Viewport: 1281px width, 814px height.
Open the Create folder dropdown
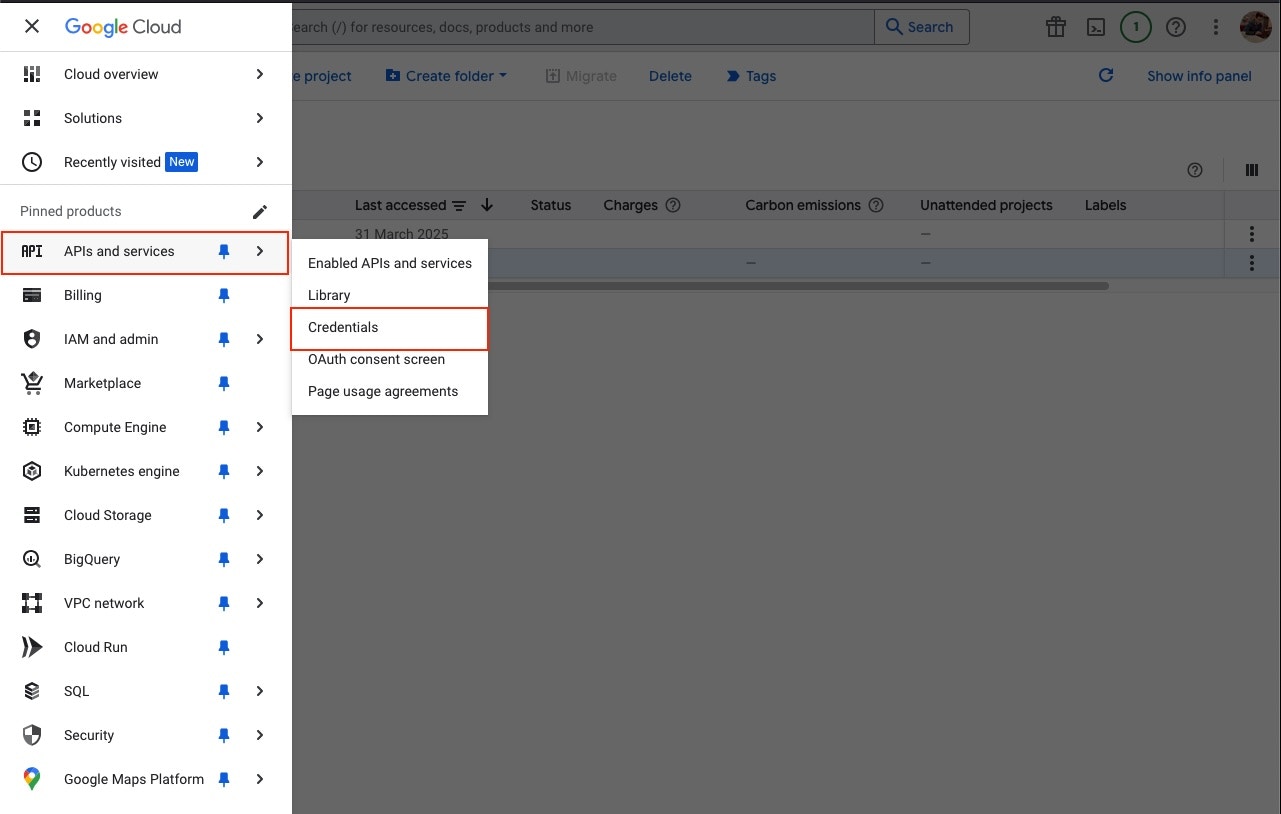tap(446, 76)
